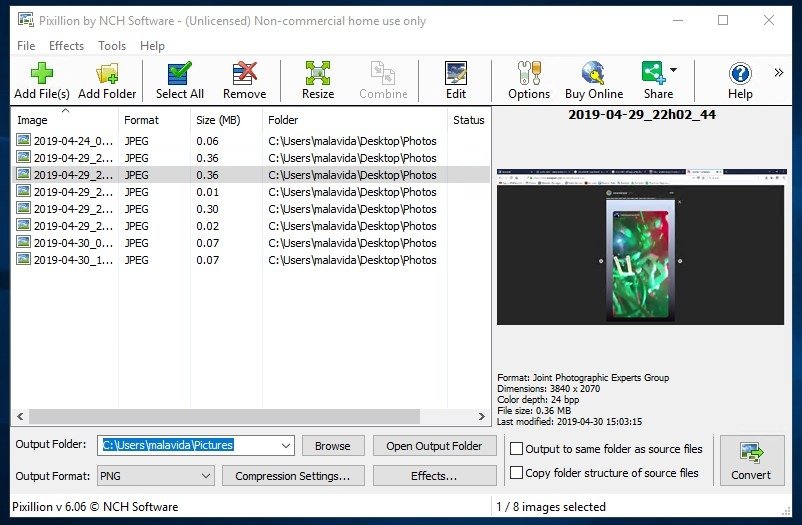Open the Options toolbar icon
The width and height of the screenshot is (802, 525).
(x=529, y=80)
